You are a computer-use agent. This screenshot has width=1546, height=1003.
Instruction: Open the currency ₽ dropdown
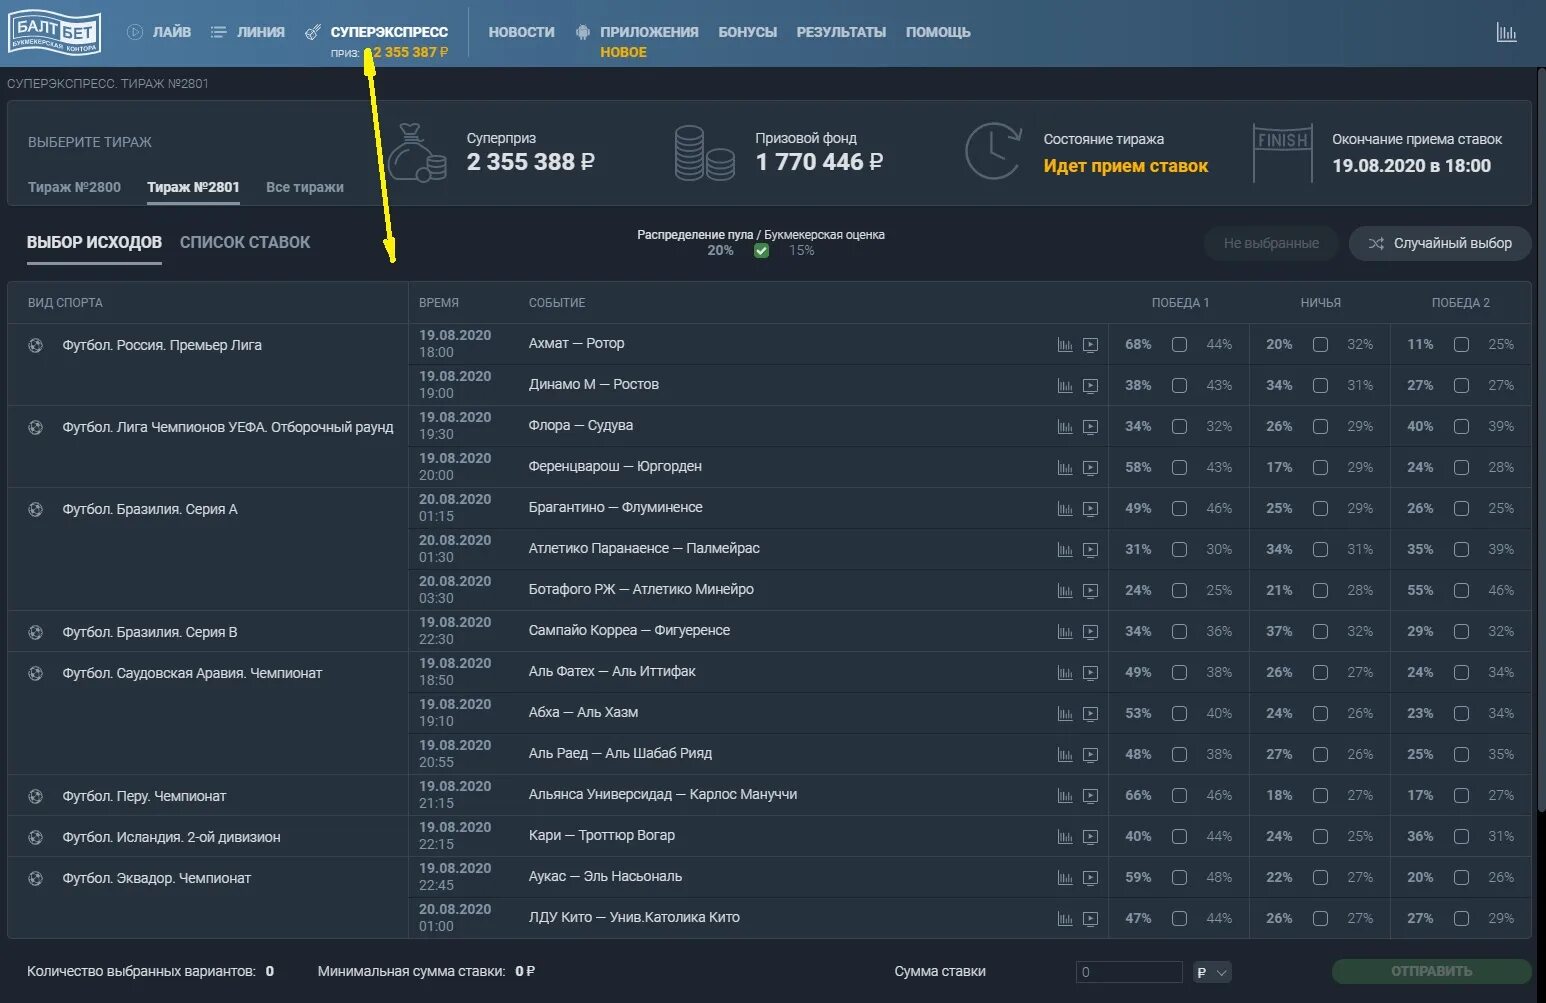[1212, 972]
